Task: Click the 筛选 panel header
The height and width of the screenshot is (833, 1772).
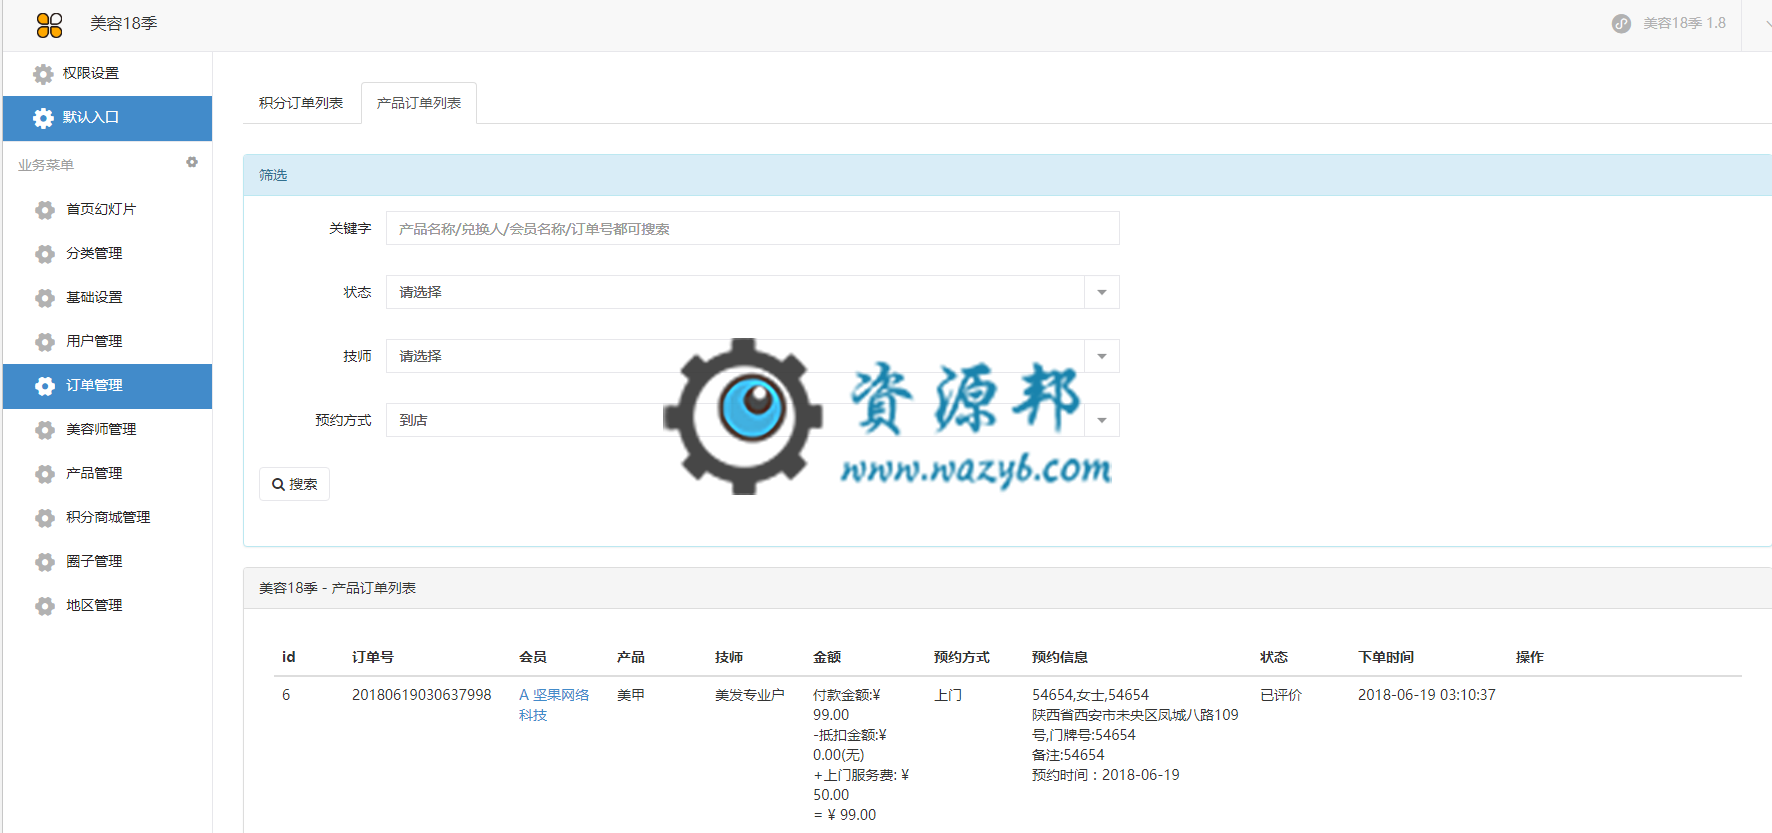Action: click(1007, 175)
